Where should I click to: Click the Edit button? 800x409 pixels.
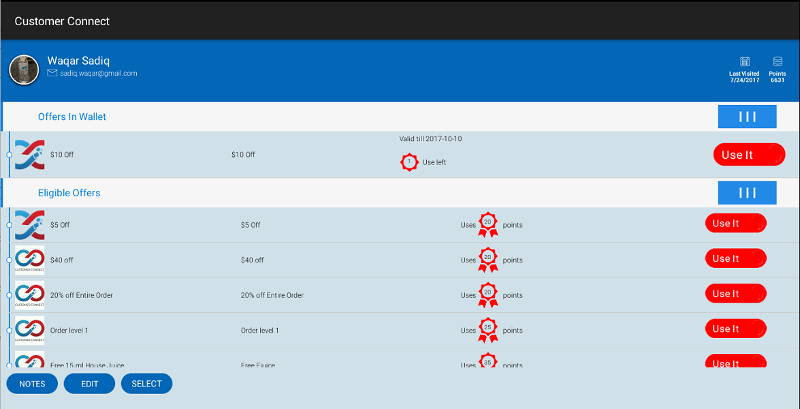click(x=89, y=384)
